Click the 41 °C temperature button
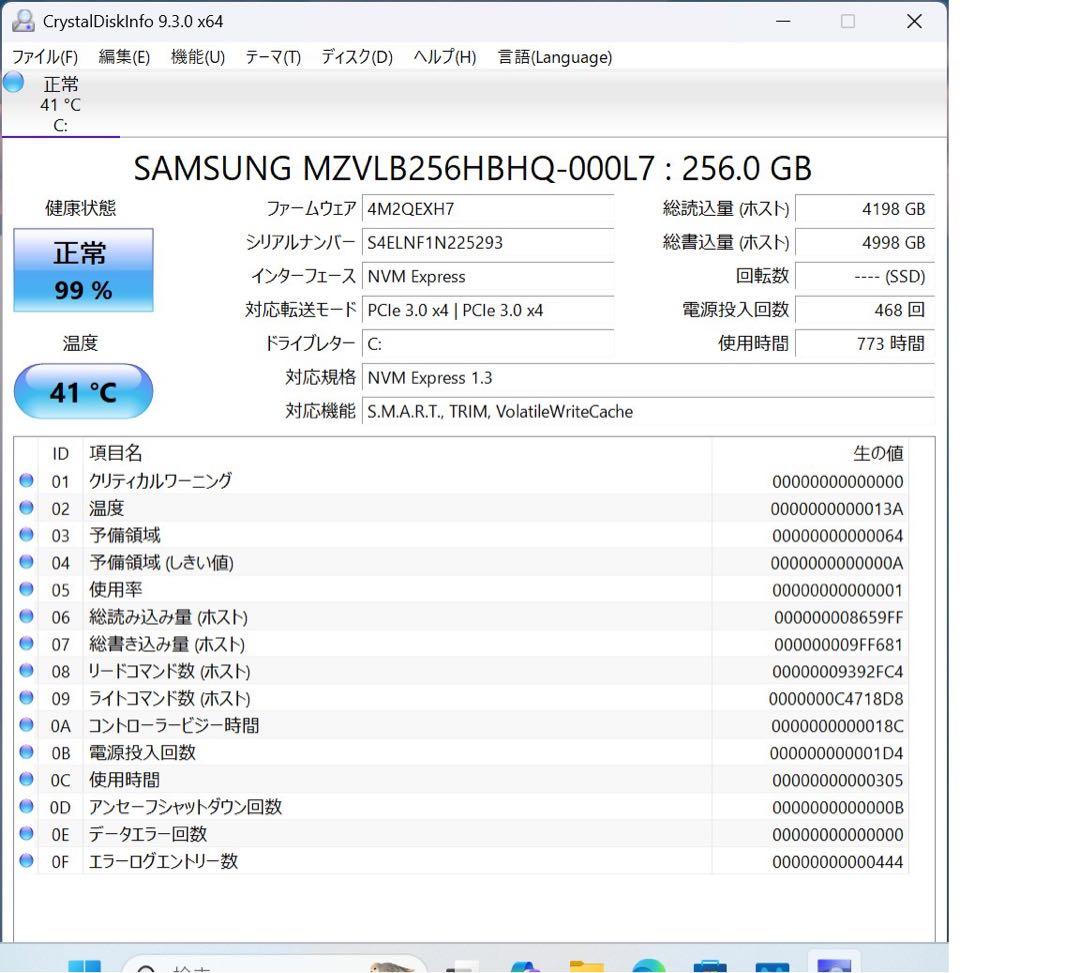Viewport: 1080px width, 973px height. (83, 392)
